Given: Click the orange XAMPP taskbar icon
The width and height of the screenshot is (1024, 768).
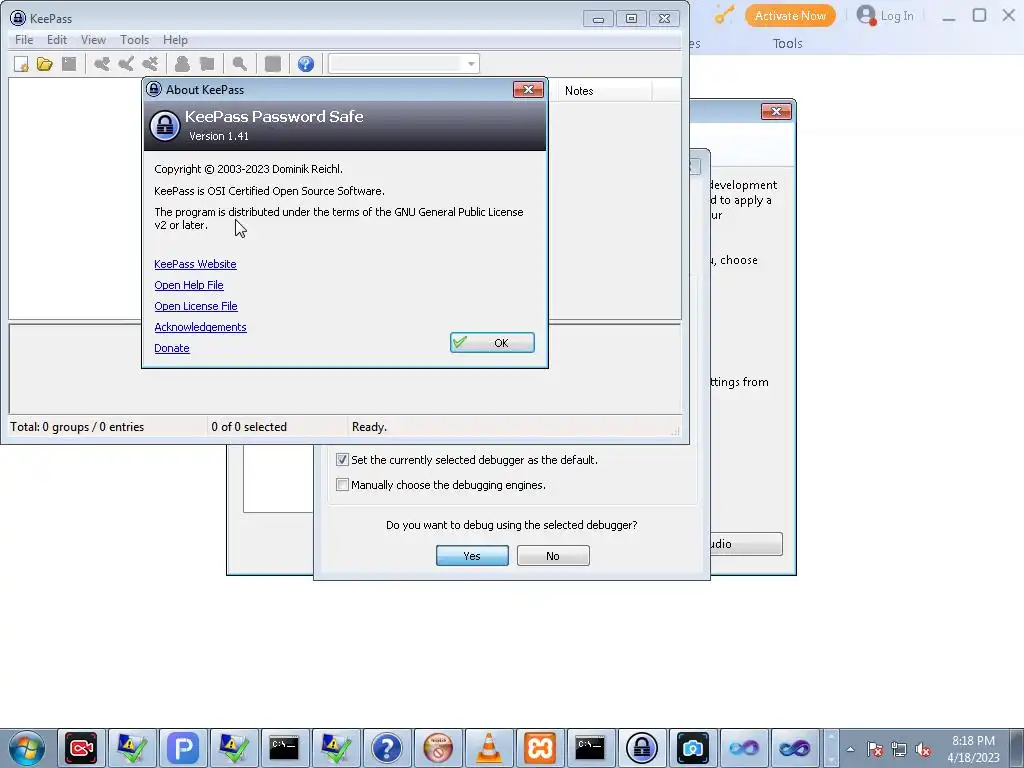Looking at the screenshot, I should (539, 748).
